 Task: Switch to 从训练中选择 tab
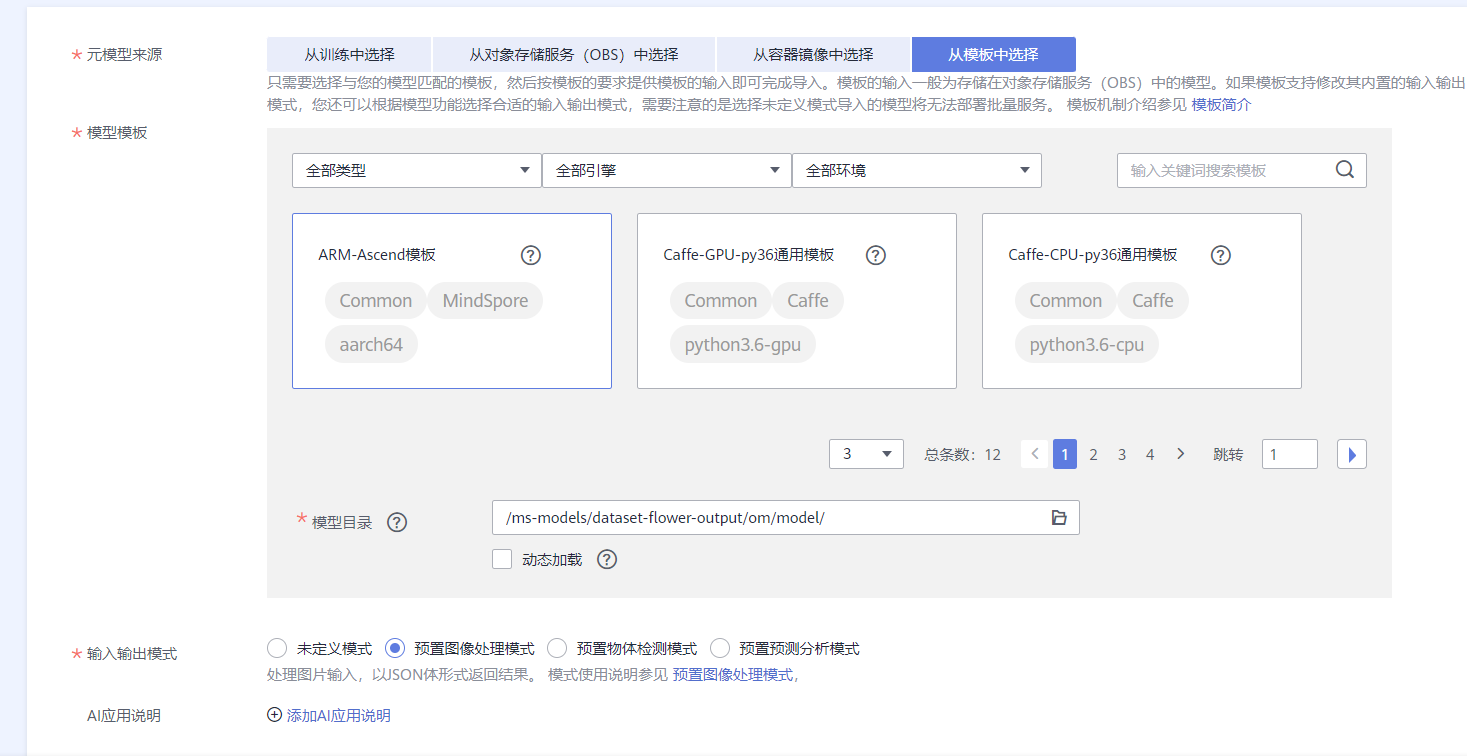(349, 55)
